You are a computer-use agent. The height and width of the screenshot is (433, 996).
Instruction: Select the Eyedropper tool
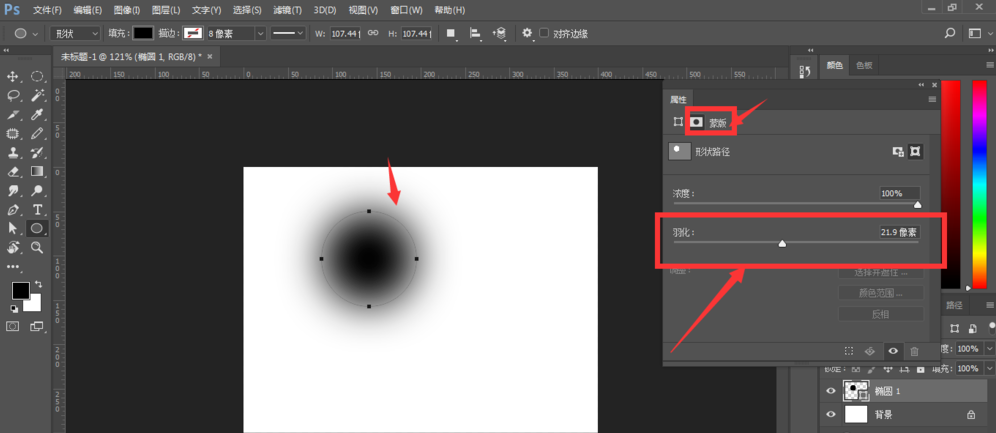tap(38, 115)
